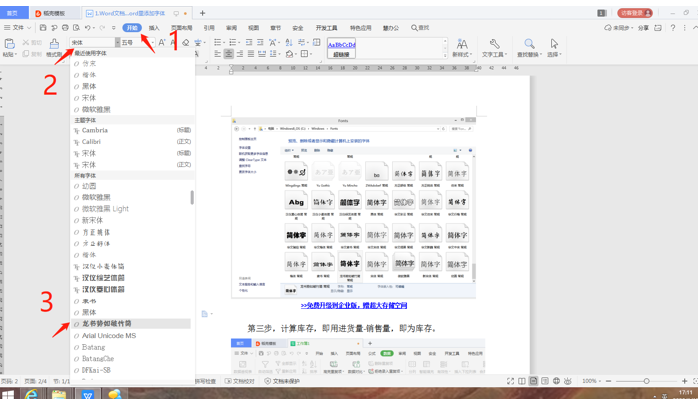Screen dimensions: 698x399
Task: Click the Cut (剪切) scissors icon
Action: point(26,43)
